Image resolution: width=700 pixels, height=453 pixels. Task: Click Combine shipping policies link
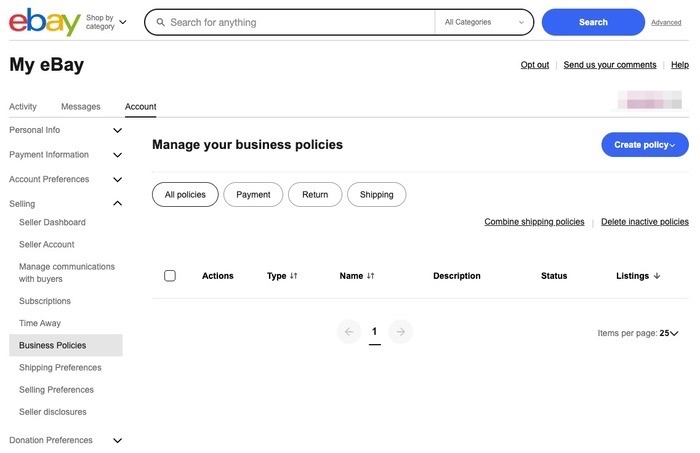(534, 222)
